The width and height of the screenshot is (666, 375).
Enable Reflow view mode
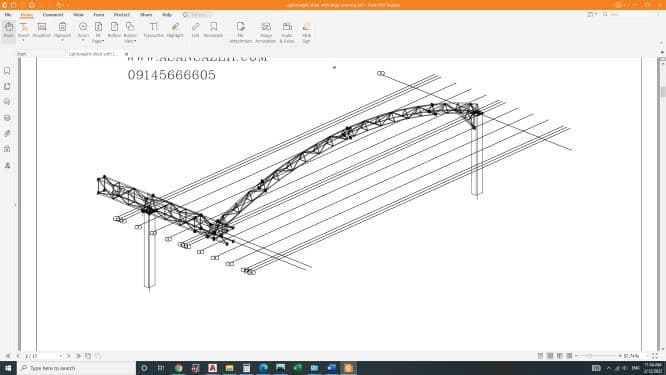114,30
